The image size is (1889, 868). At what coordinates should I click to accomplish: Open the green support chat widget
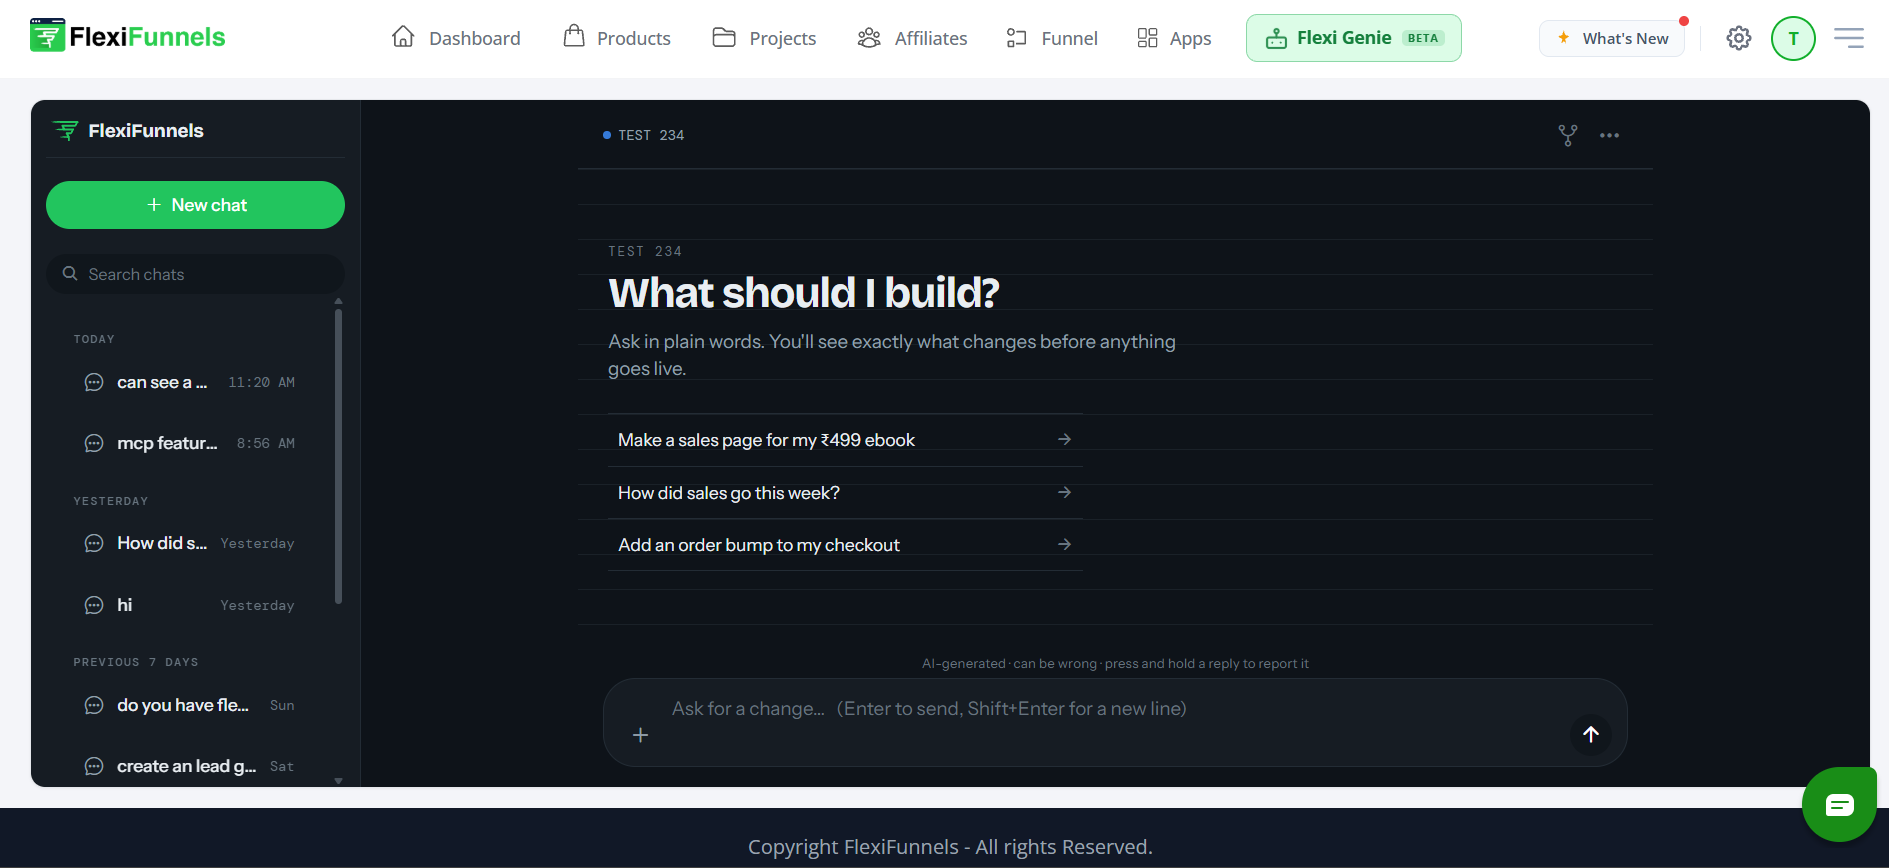pos(1839,804)
